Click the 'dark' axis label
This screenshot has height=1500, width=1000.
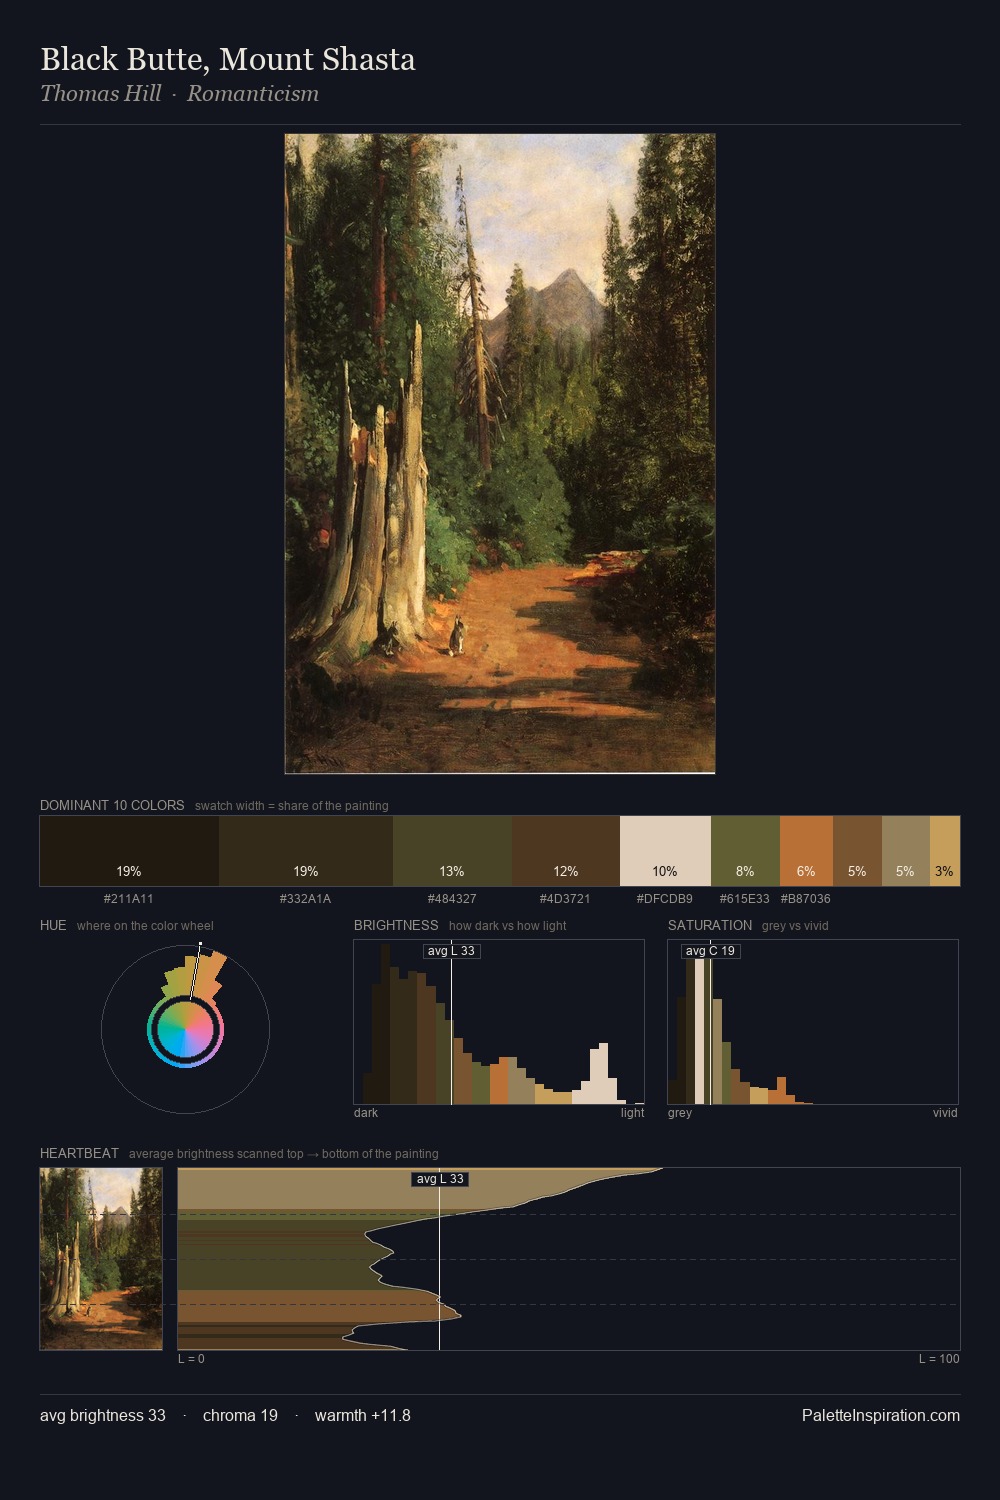click(366, 1113)
